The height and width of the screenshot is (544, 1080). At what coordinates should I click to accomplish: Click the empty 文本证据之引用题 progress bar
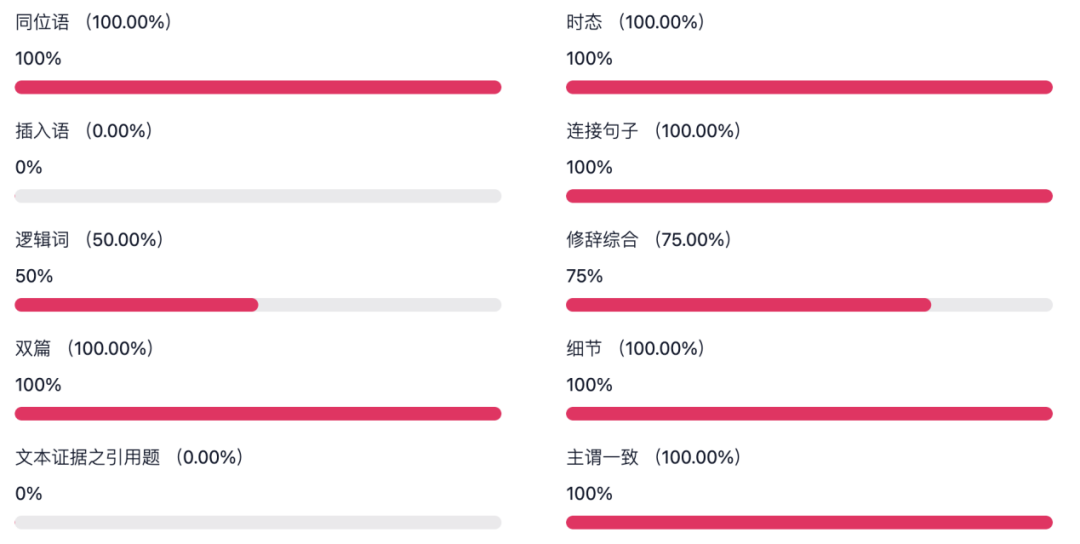coord(258,523)
